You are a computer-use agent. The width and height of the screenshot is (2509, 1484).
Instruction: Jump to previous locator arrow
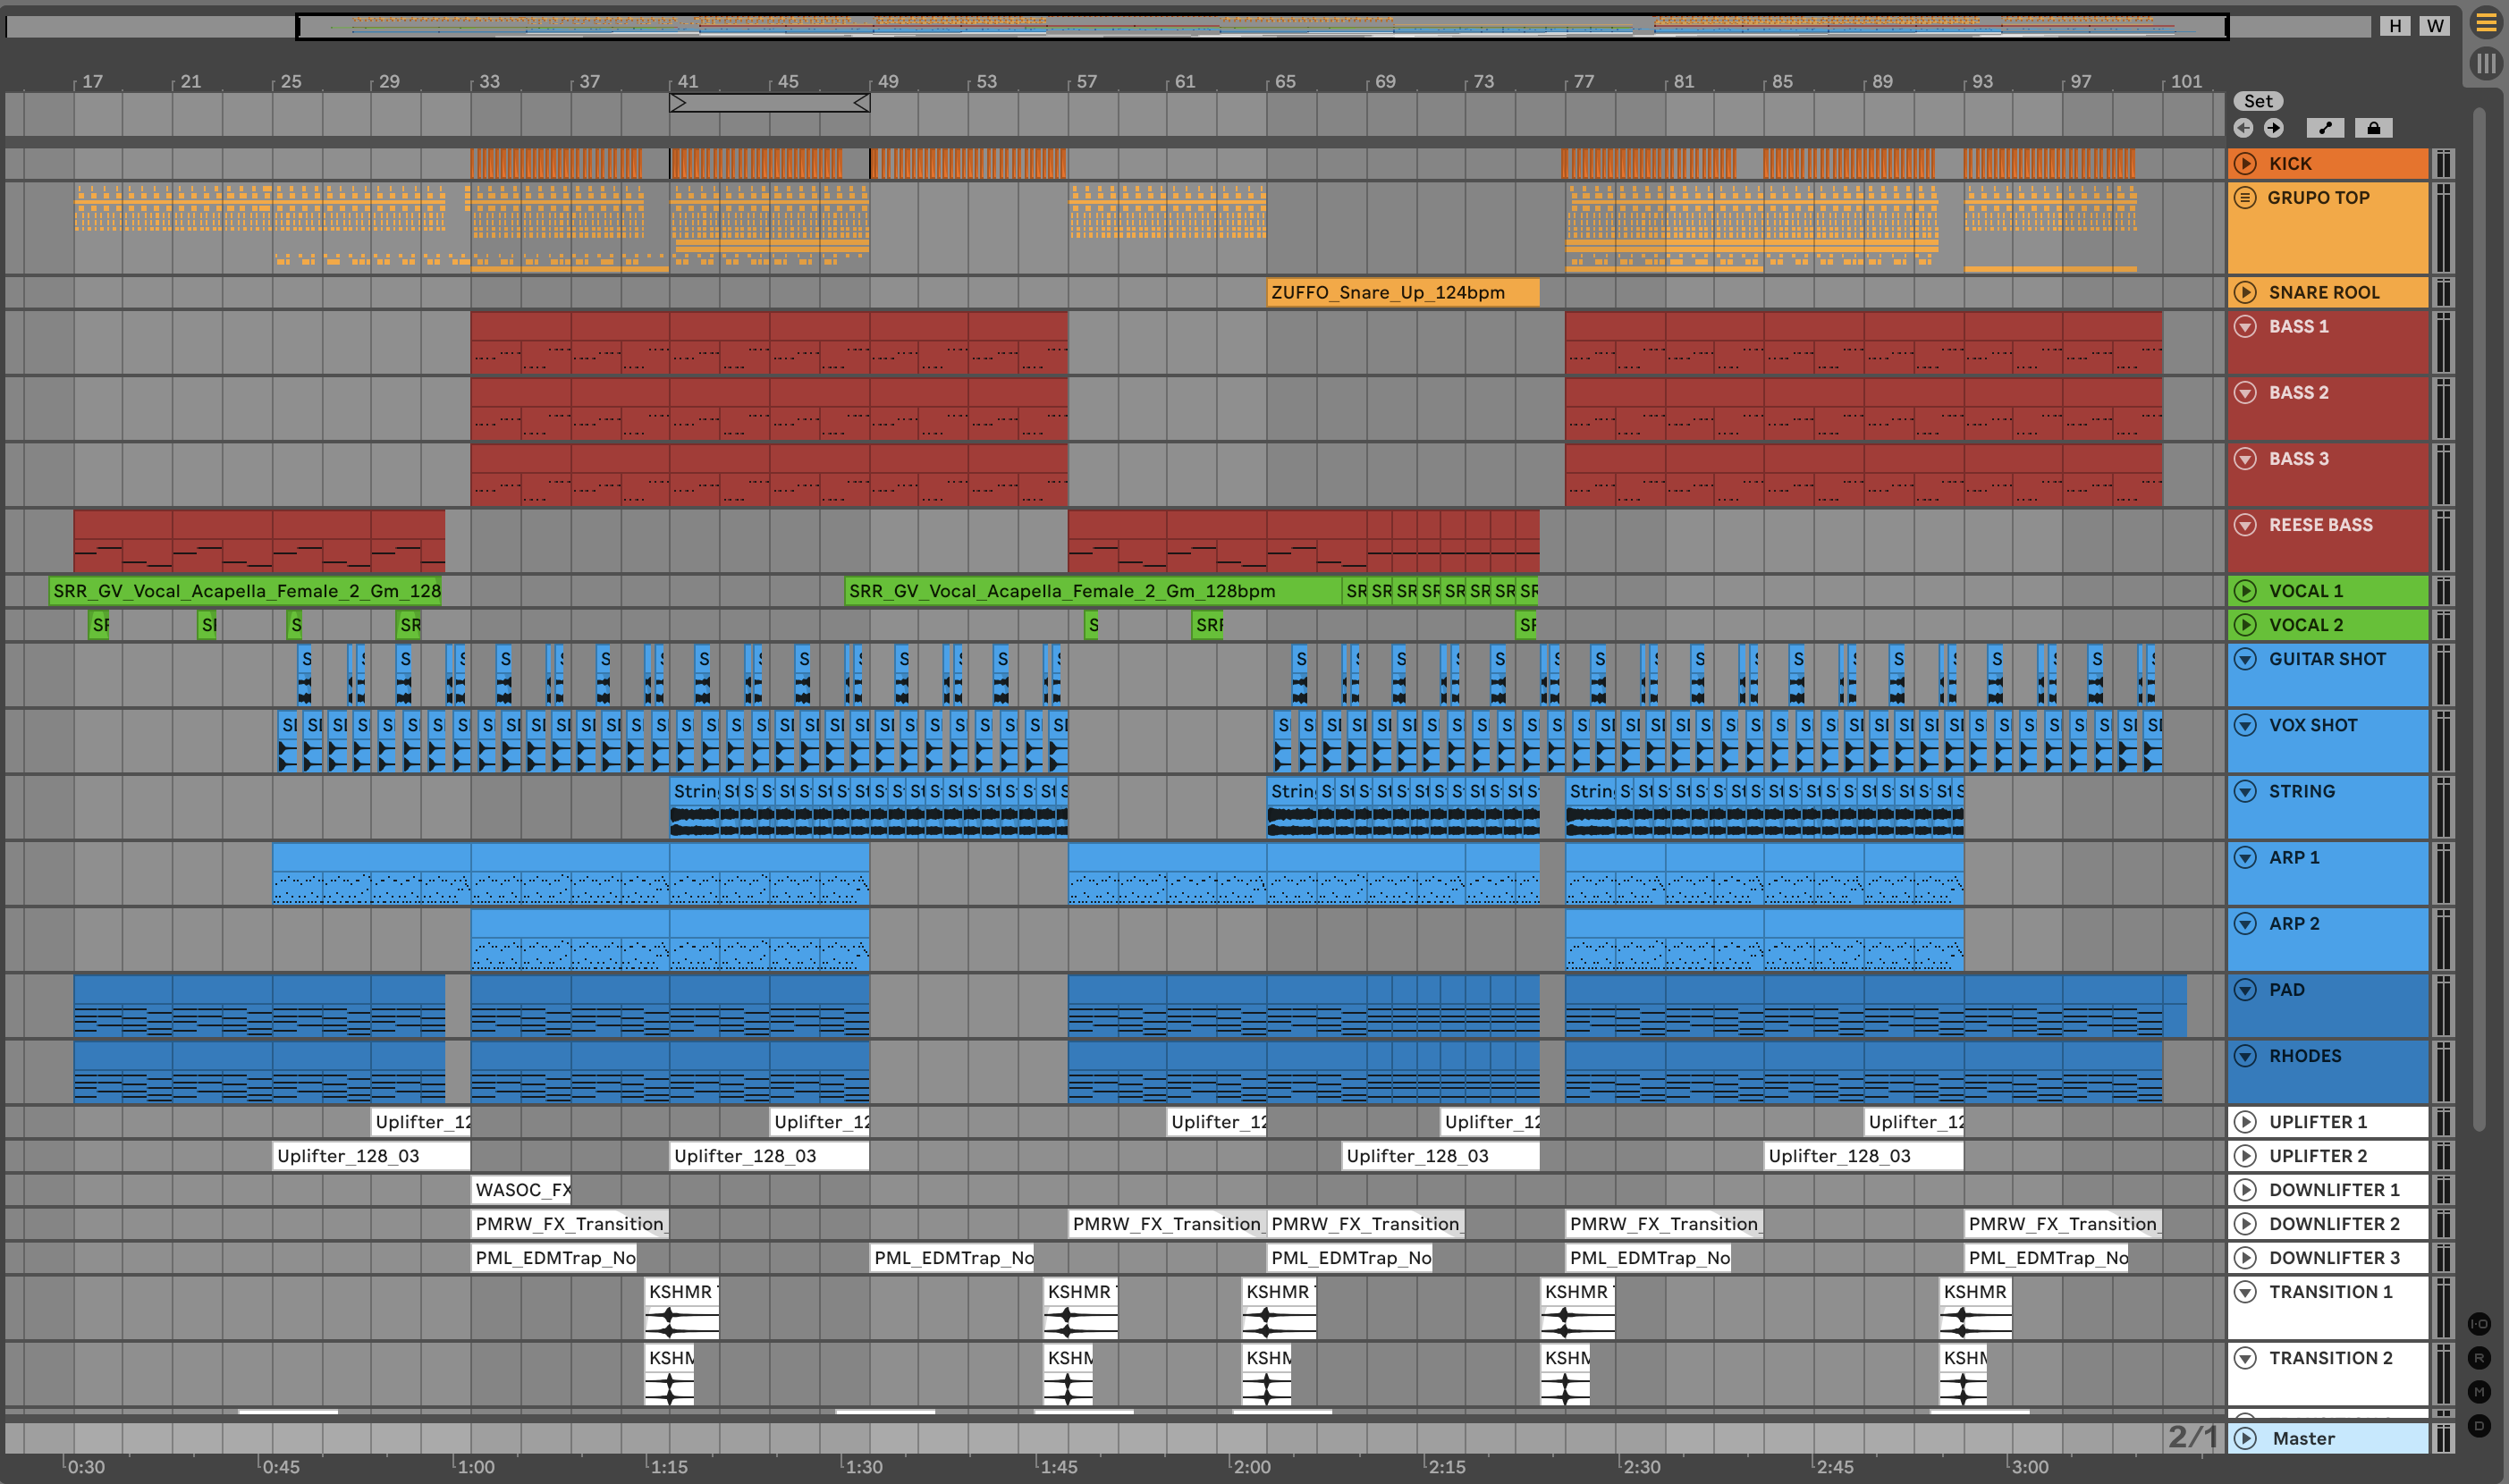pos(2243,128)
